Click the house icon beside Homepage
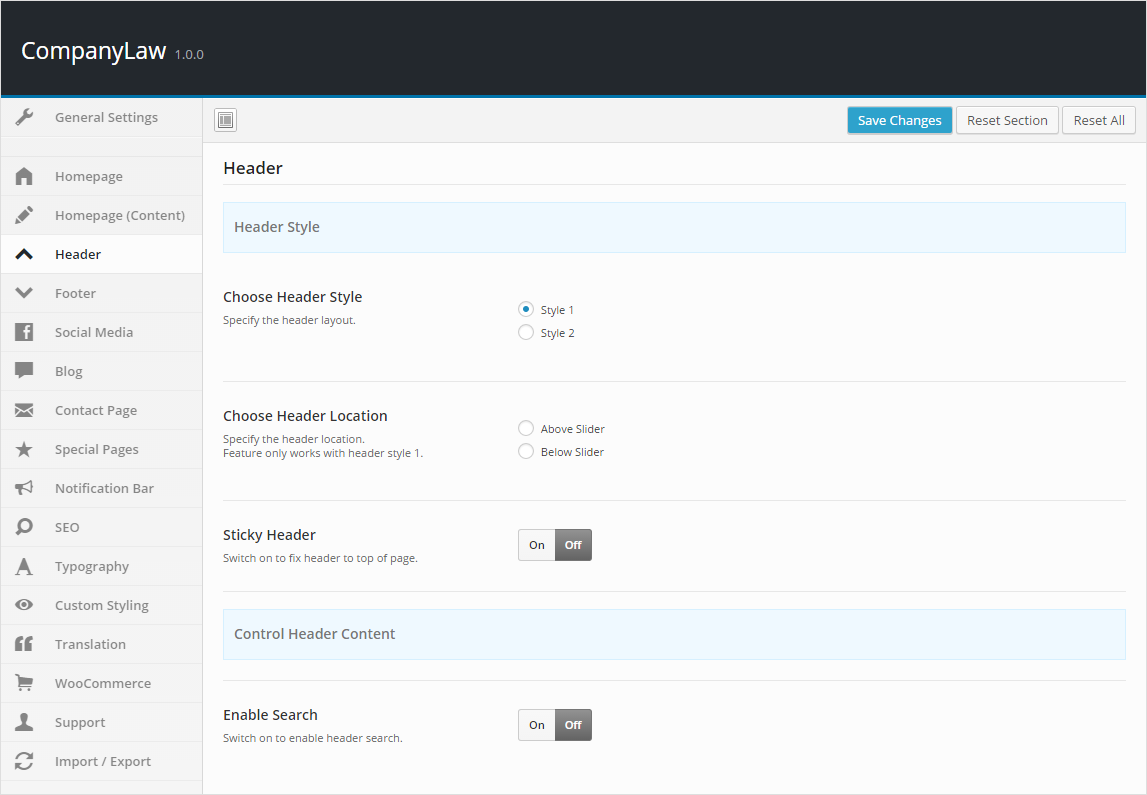 [x=25, y=176]
